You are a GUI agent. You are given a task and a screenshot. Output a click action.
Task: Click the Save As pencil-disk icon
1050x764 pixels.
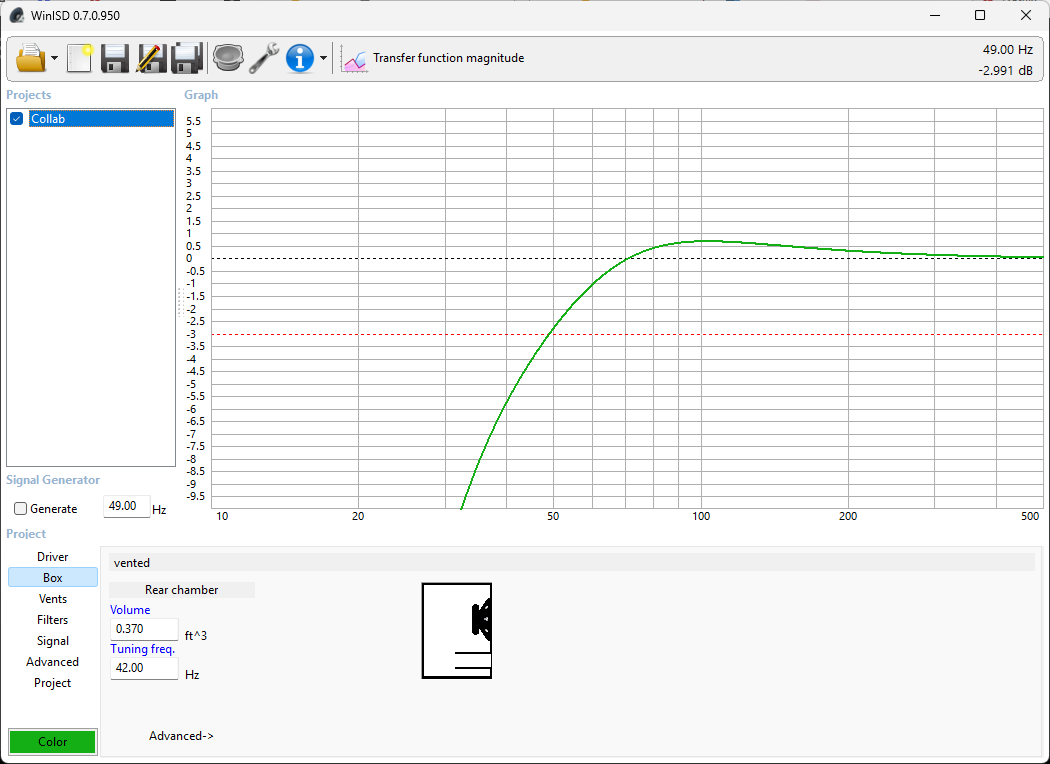(x=151, y=58)
